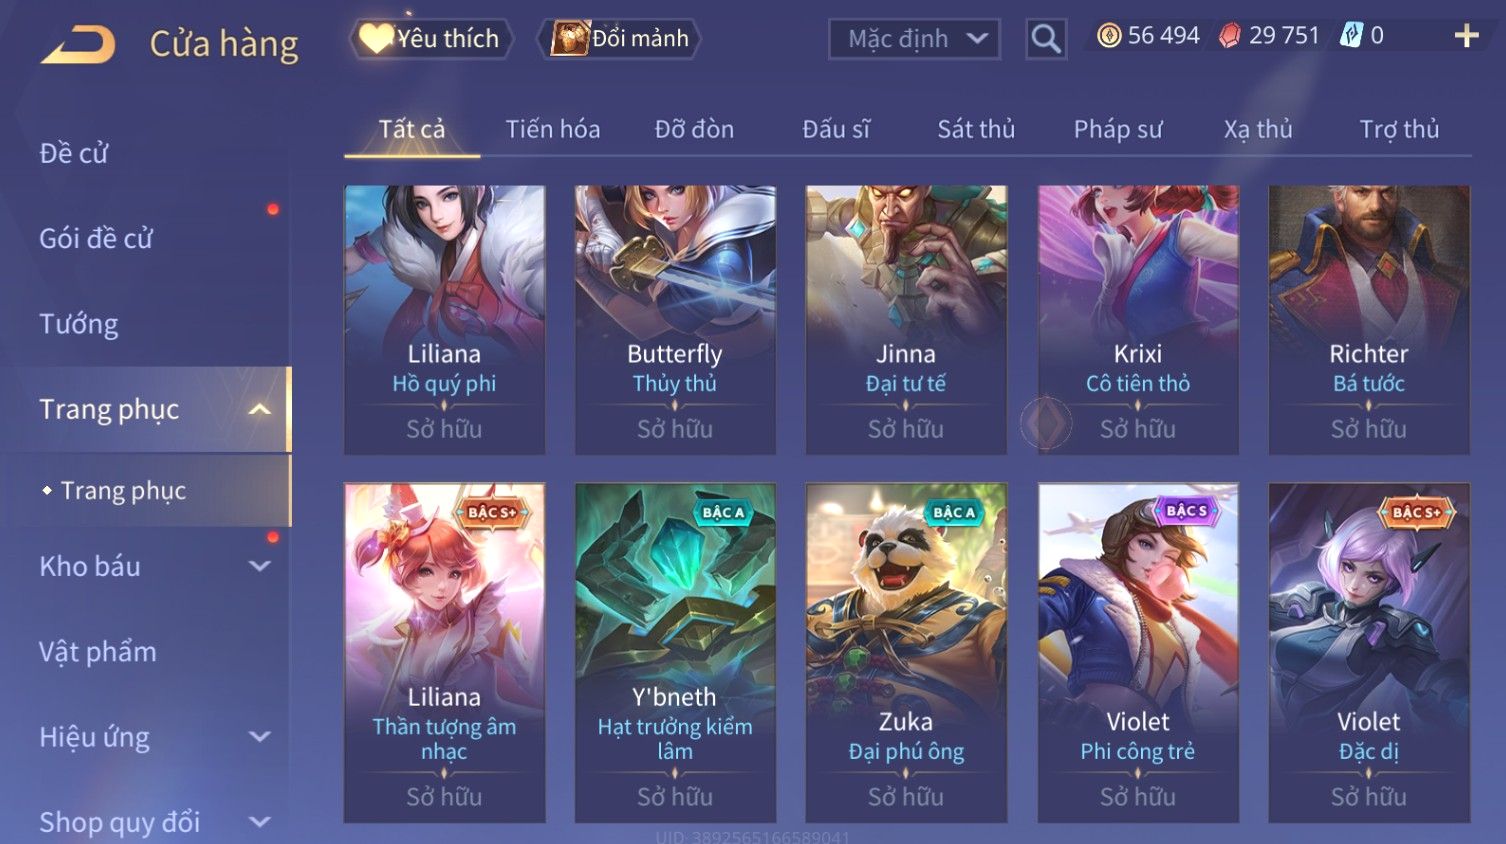Select the Pháp sư tab
This screenshot has height=844, width=1506.
[x=1117, y=129]
